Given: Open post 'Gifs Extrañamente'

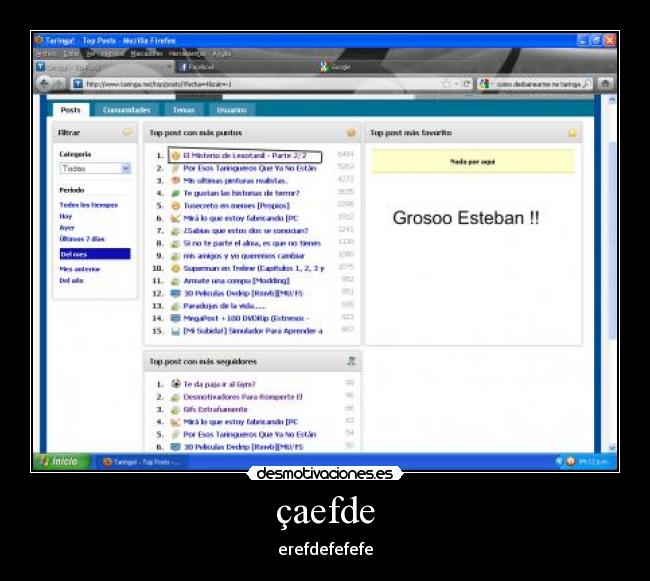Looking at the screenshot, I should coord(215,409).
